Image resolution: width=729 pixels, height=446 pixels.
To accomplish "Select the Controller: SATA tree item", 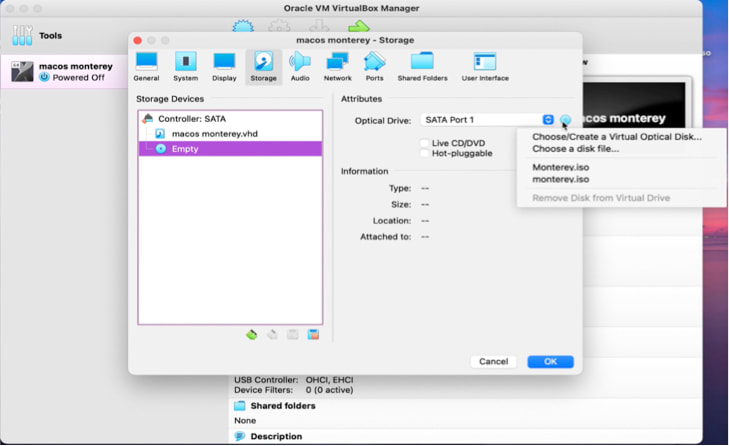I will 230,119.
